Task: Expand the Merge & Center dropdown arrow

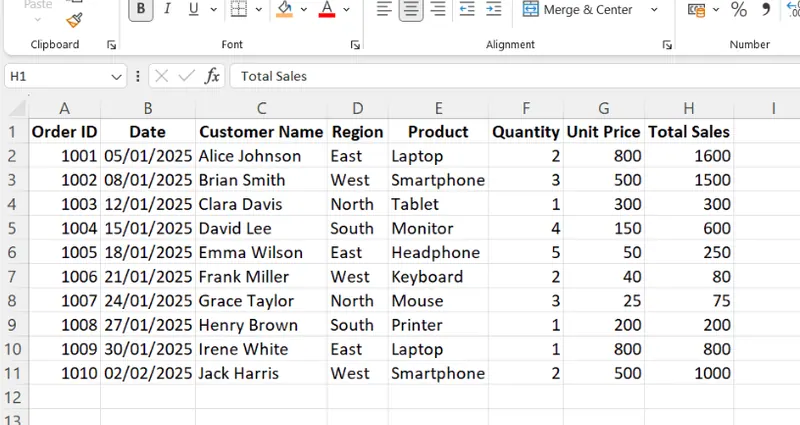Action: [x=654, y=10]
